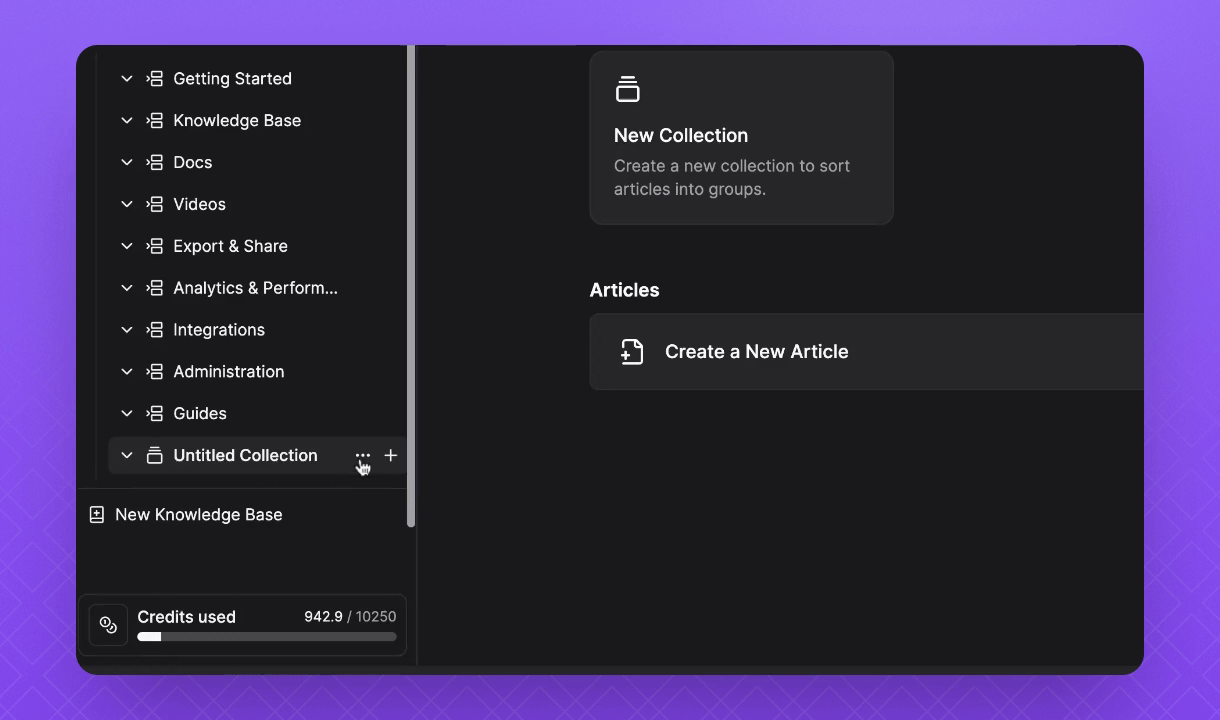Image resolution: width=1220 pixels, height=720 pixels.
Task: Click the Getting Started collection icon
Action: (x=155, y=78)
